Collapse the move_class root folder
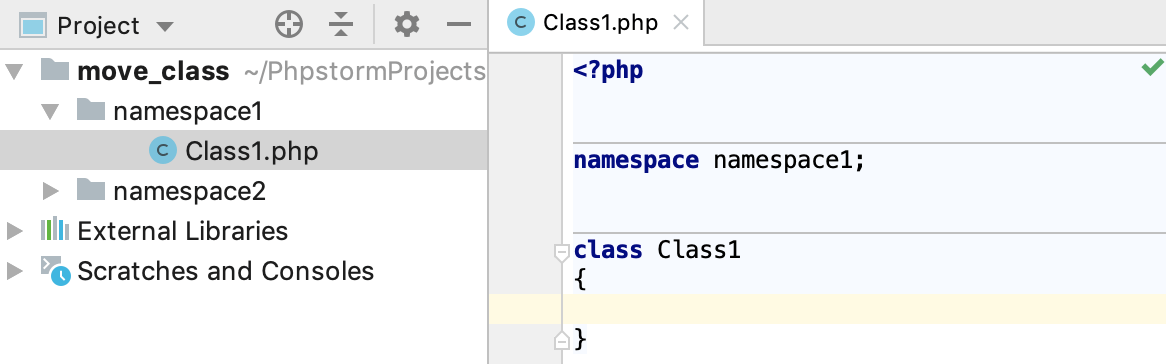The height and width of the screenshot is (364, 1166). click(14, 71)
